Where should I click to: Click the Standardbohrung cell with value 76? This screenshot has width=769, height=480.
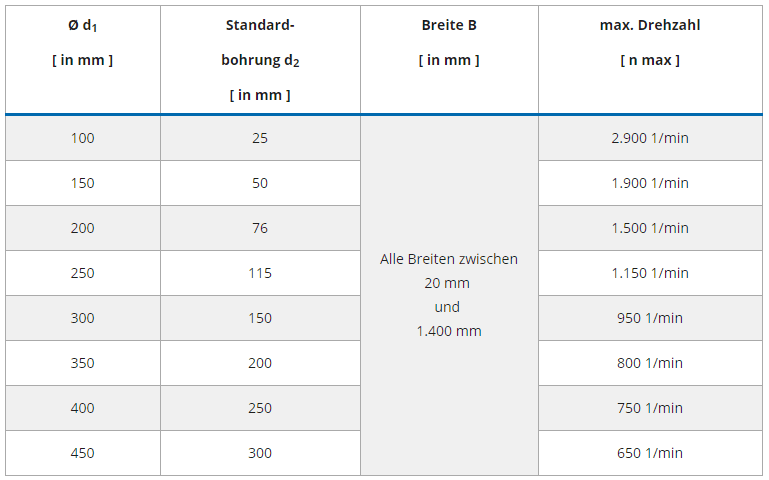pyautogui.click(x=260, y=228)
